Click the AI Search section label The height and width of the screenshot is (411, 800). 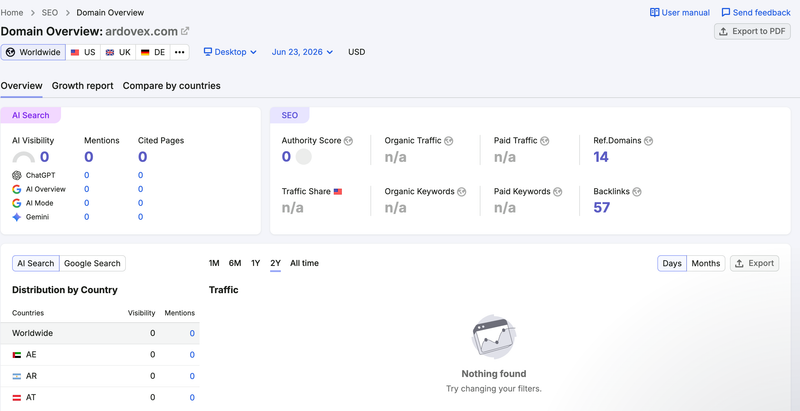pyautogui.click(x=31, y=115)
